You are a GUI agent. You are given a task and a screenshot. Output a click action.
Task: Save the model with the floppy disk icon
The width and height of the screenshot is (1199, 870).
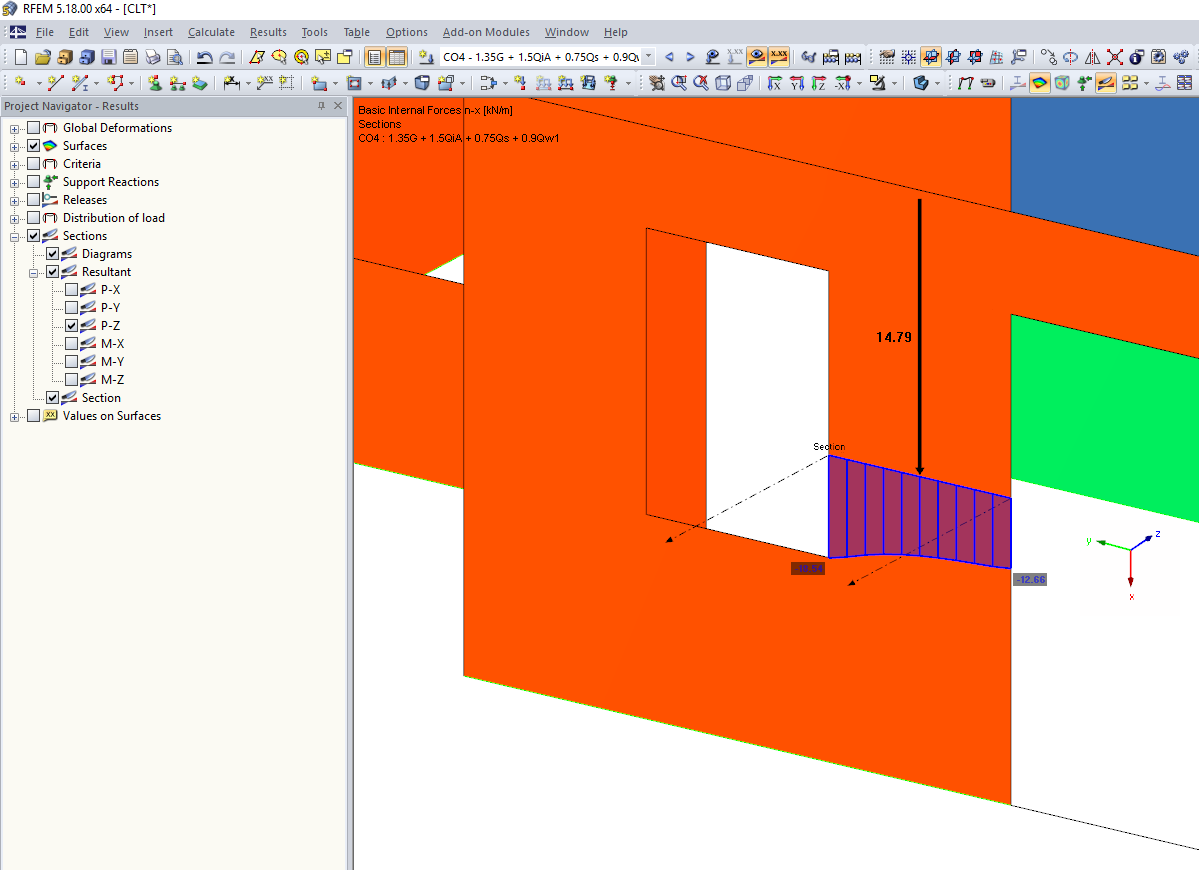pyautogui.click(x=109, y=57)
